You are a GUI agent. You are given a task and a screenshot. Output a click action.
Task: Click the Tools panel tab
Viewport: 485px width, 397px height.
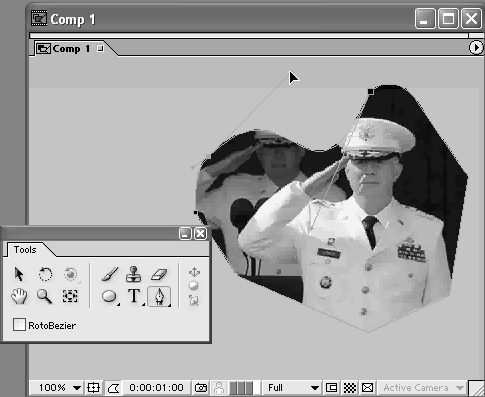(25, 250)
